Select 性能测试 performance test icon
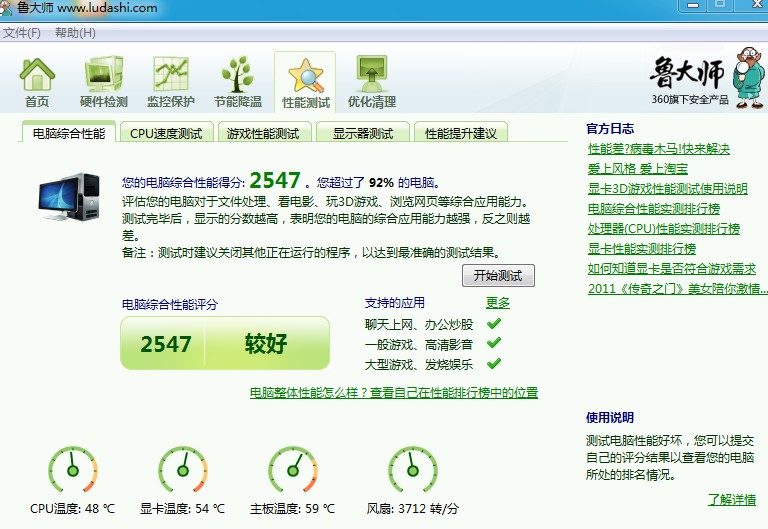The image size is (768, 529). [306, 83]
